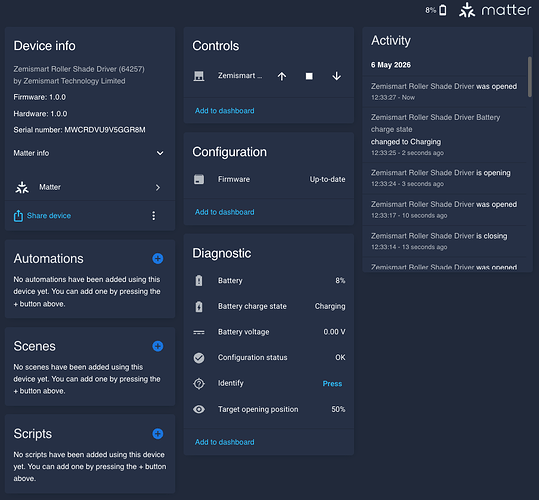Click the eye icon for Target opening position
The width and height of the screenshot is (539, 500).
199,409
